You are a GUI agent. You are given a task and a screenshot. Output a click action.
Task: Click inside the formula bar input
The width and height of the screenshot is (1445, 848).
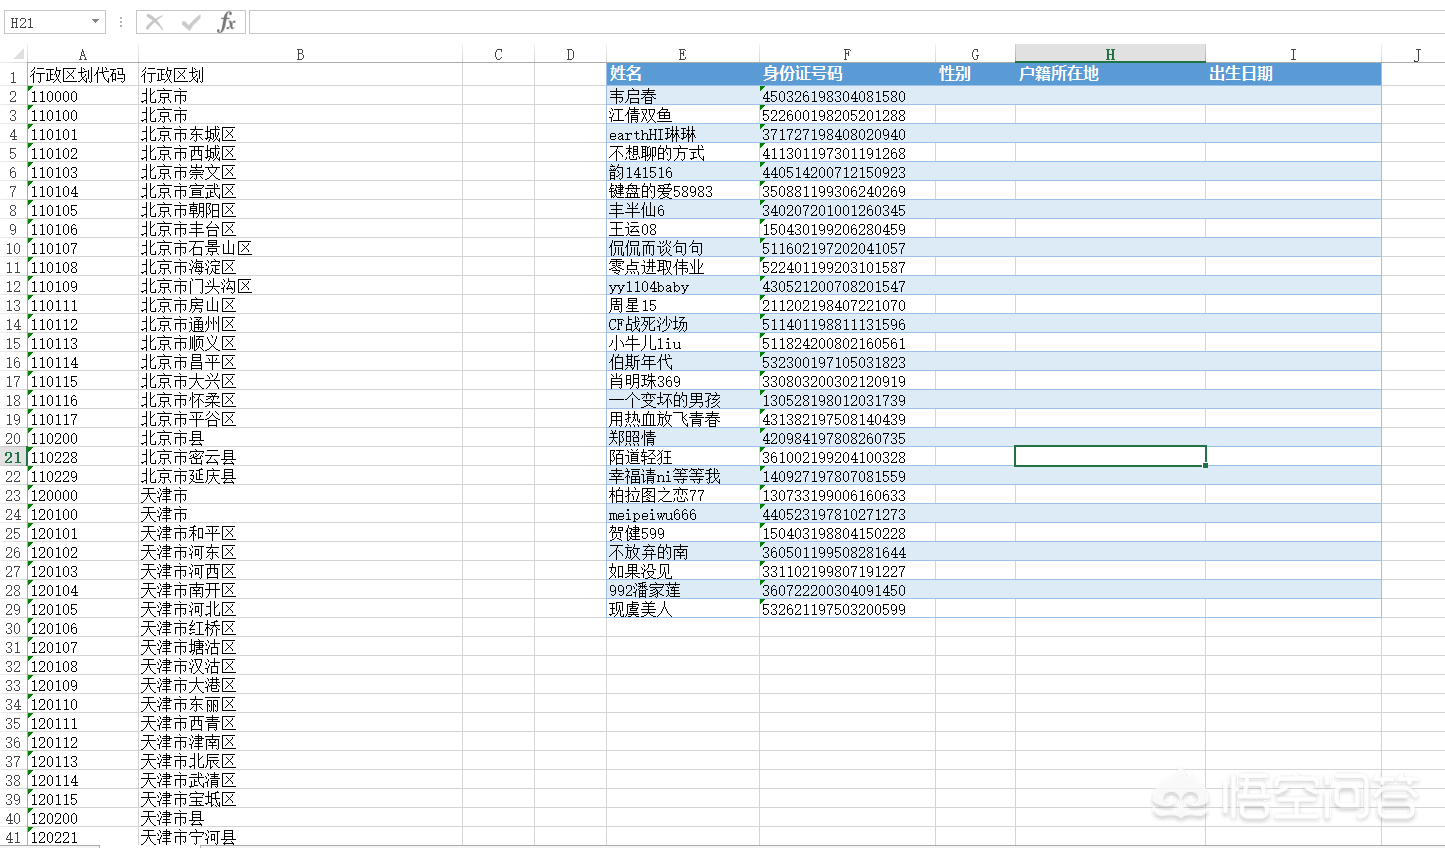pos(845,22)
